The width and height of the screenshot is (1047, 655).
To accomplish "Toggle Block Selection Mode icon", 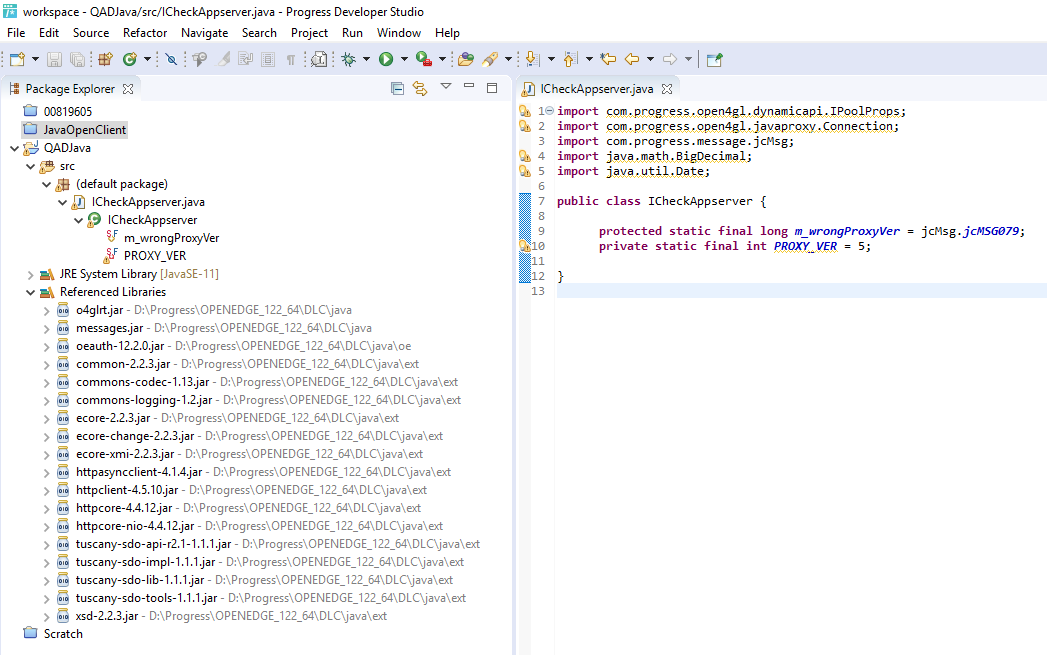I will [268, 59].
